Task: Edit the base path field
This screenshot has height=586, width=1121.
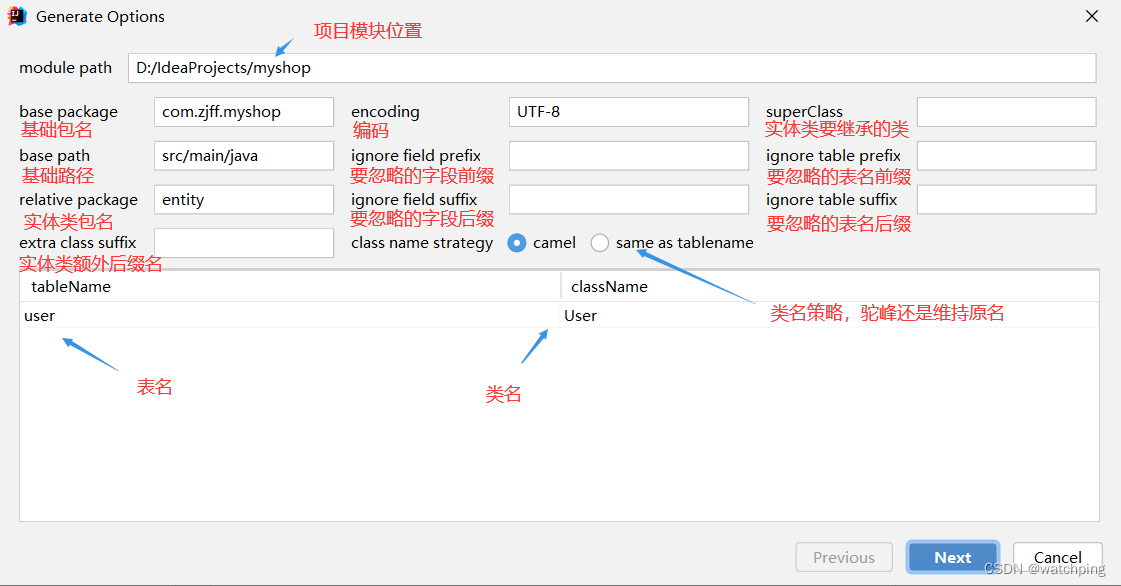Action: 244,156
